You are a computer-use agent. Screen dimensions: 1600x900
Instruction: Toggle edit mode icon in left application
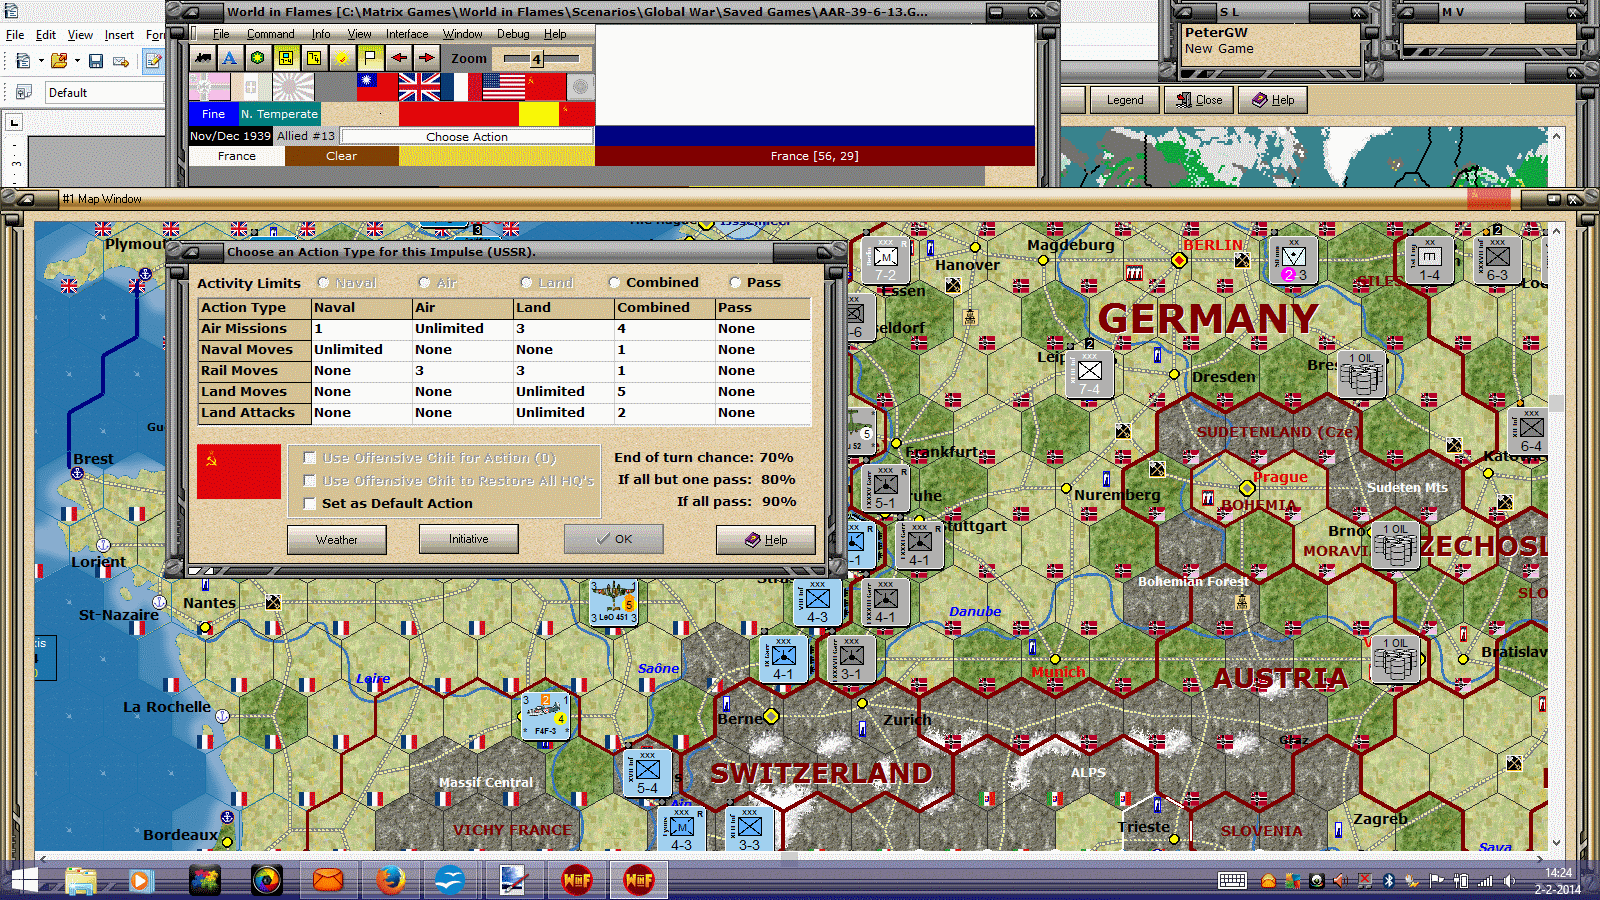(153, 61)
